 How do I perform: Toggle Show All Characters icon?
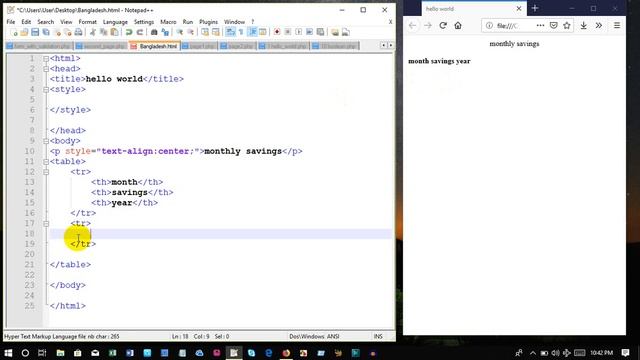pyautogui.click(x=241, y=32)
